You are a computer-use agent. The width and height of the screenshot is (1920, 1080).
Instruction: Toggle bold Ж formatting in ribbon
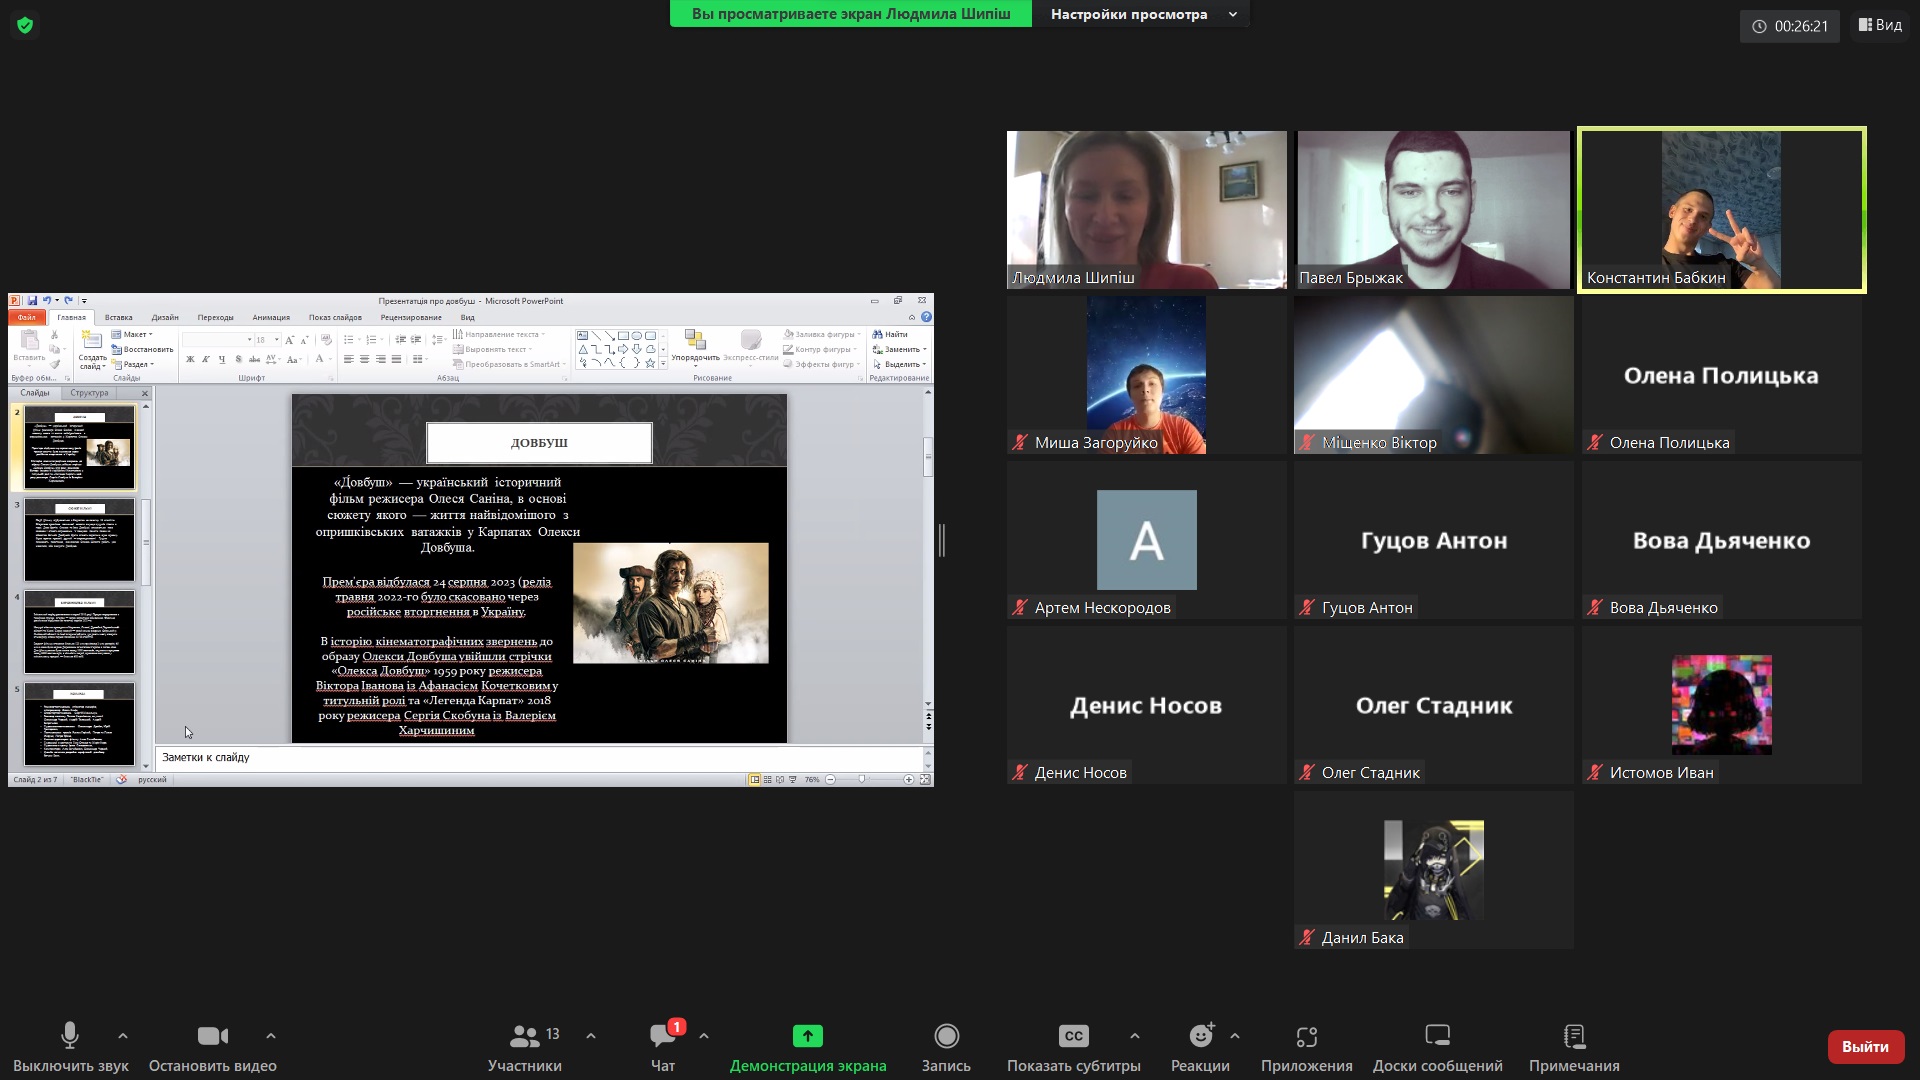coord(190,359)
